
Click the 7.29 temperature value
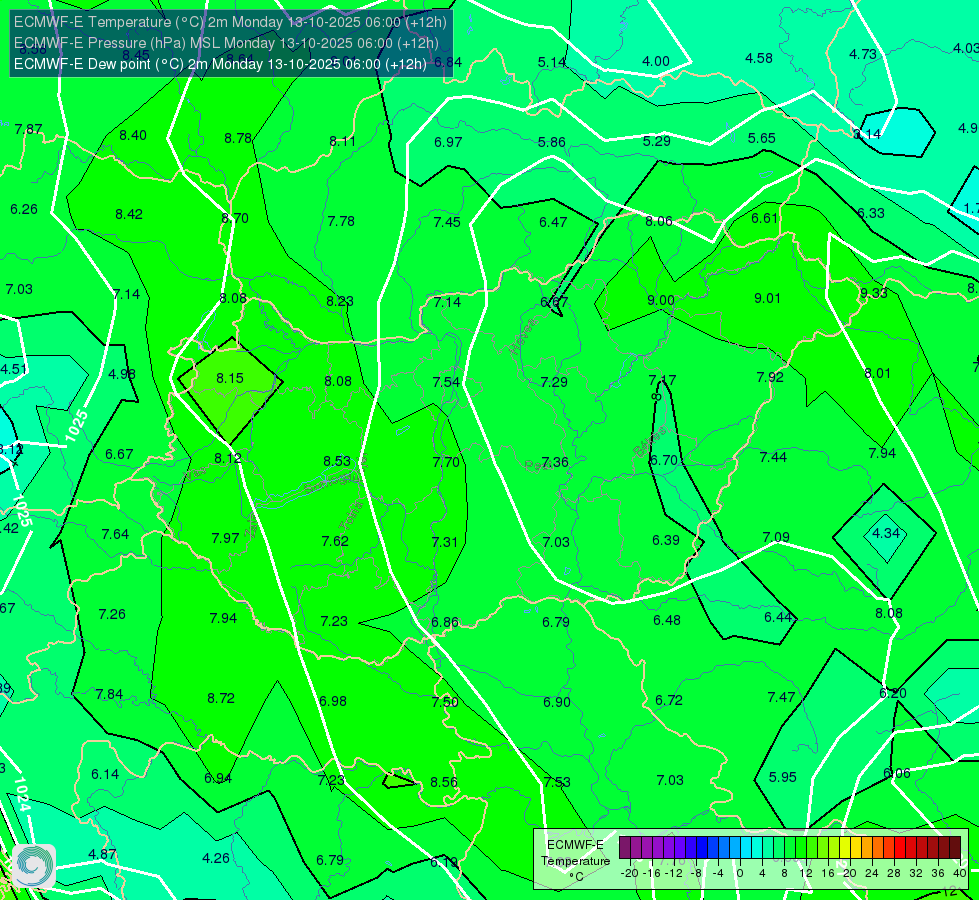[x=554, y=382]
